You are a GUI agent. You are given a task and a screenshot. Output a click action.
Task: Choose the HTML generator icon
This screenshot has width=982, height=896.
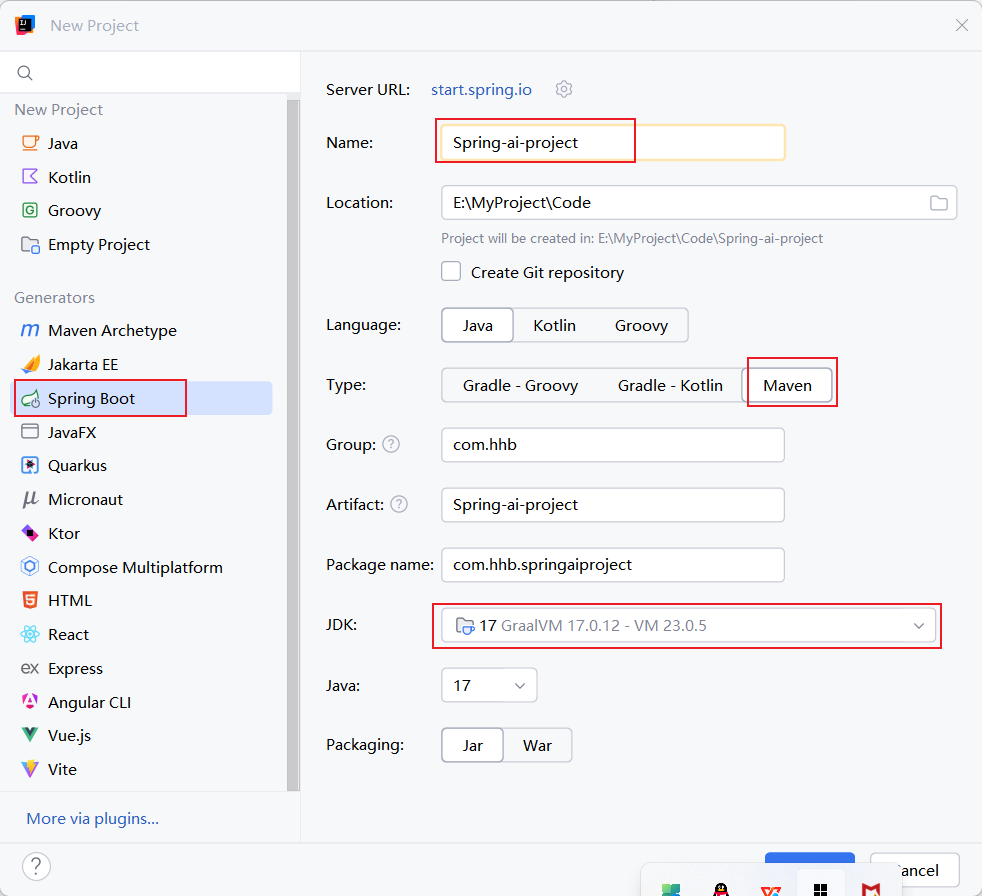[x=30, y=600]
